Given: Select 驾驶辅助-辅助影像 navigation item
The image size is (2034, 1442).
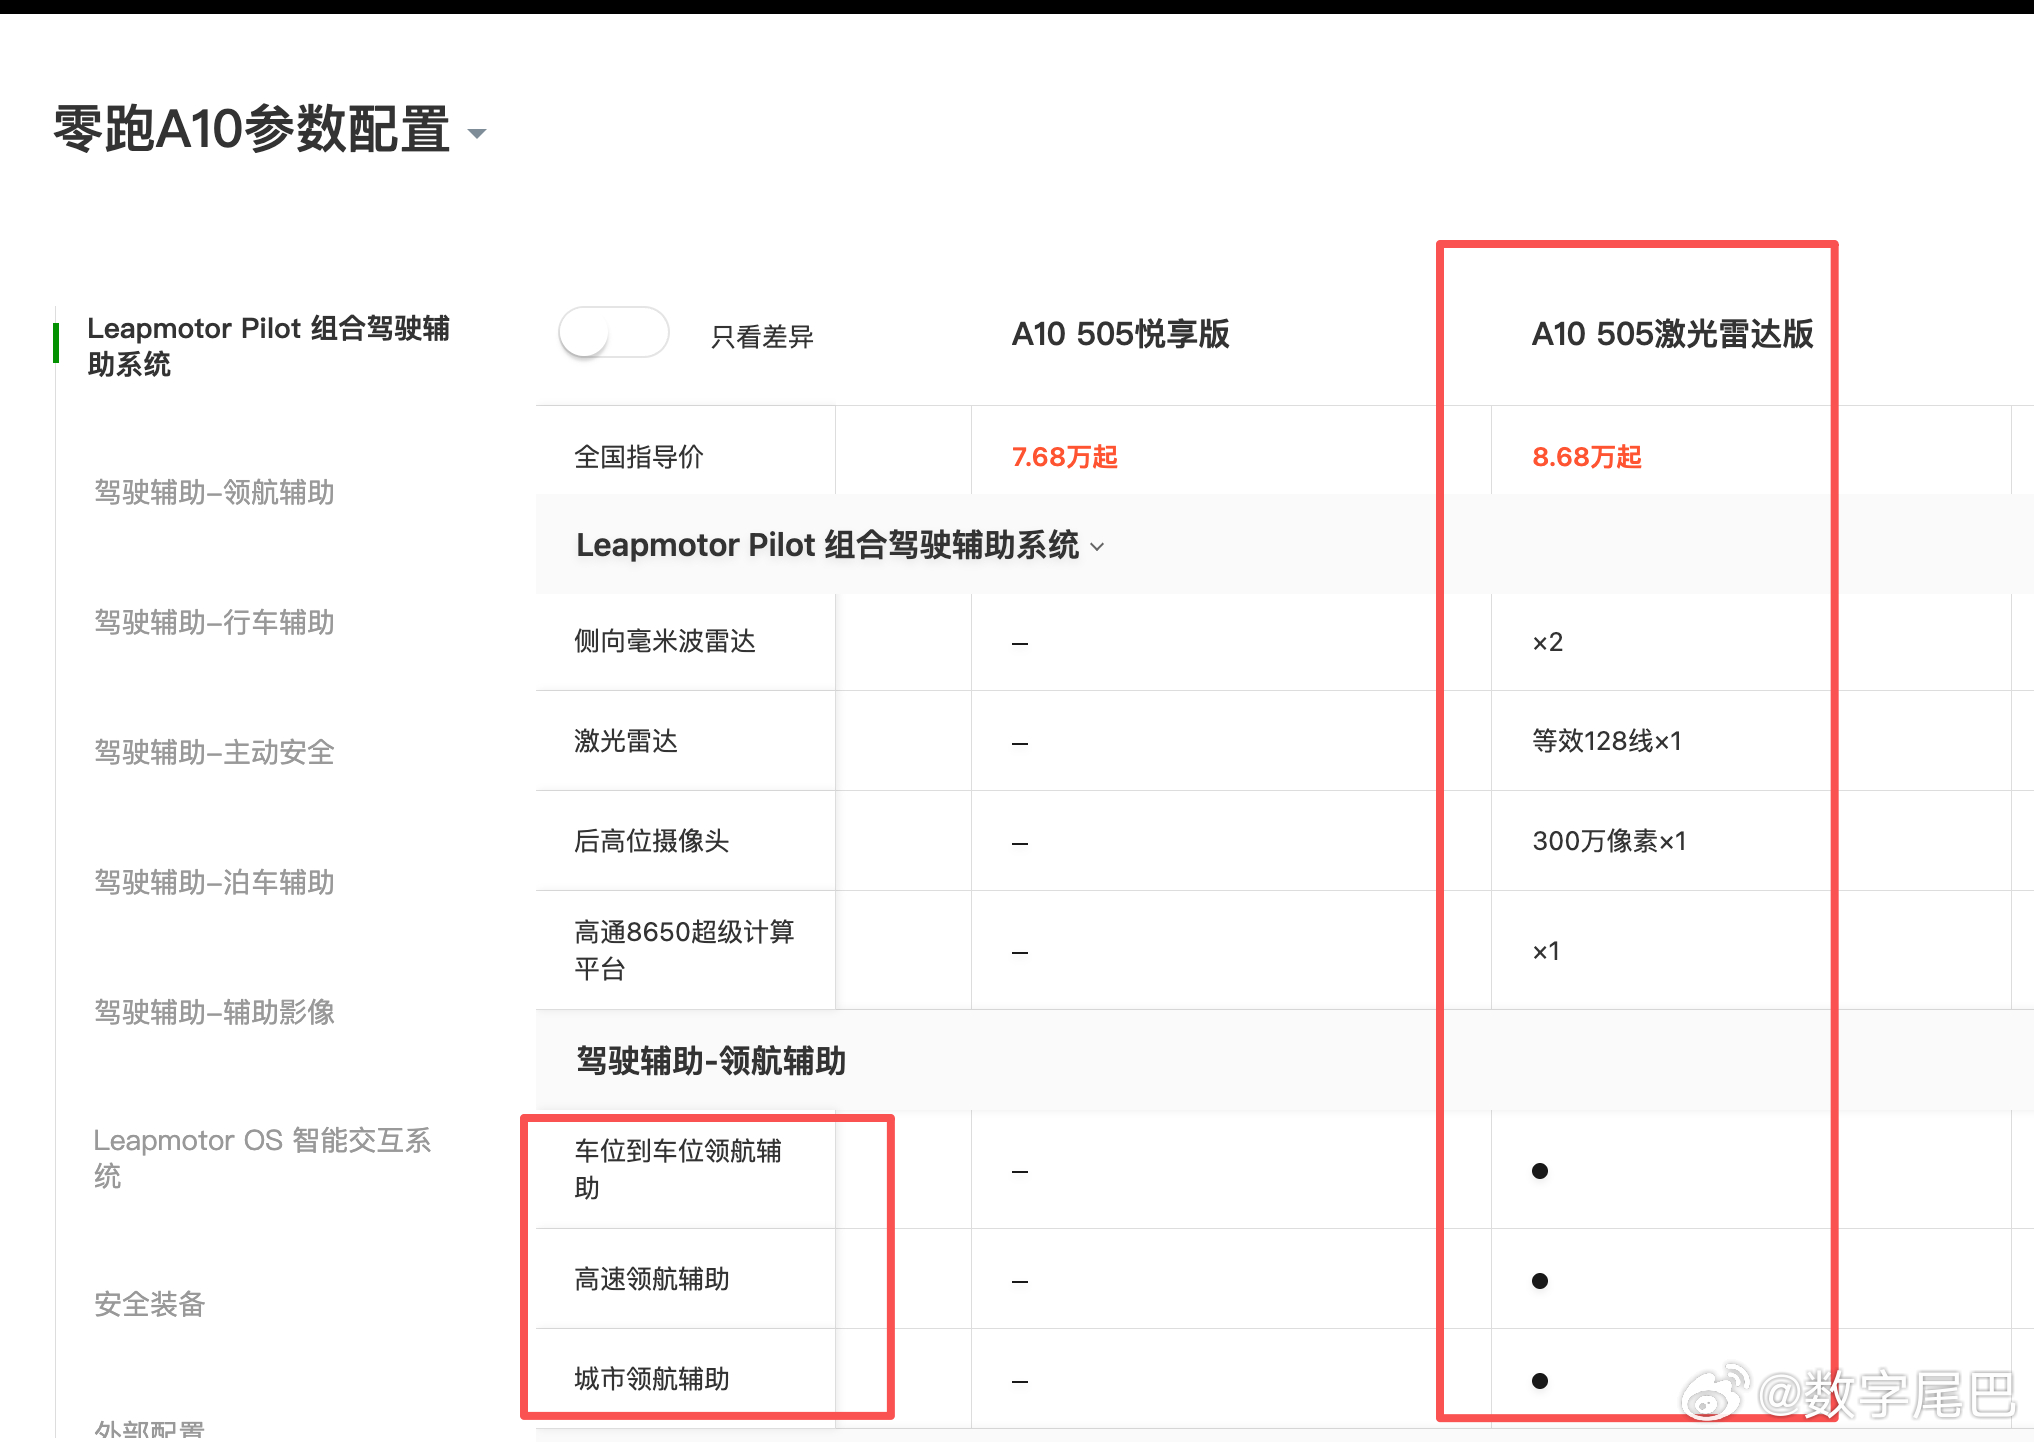Looking at the screenshot, I should click(214, 1013).
